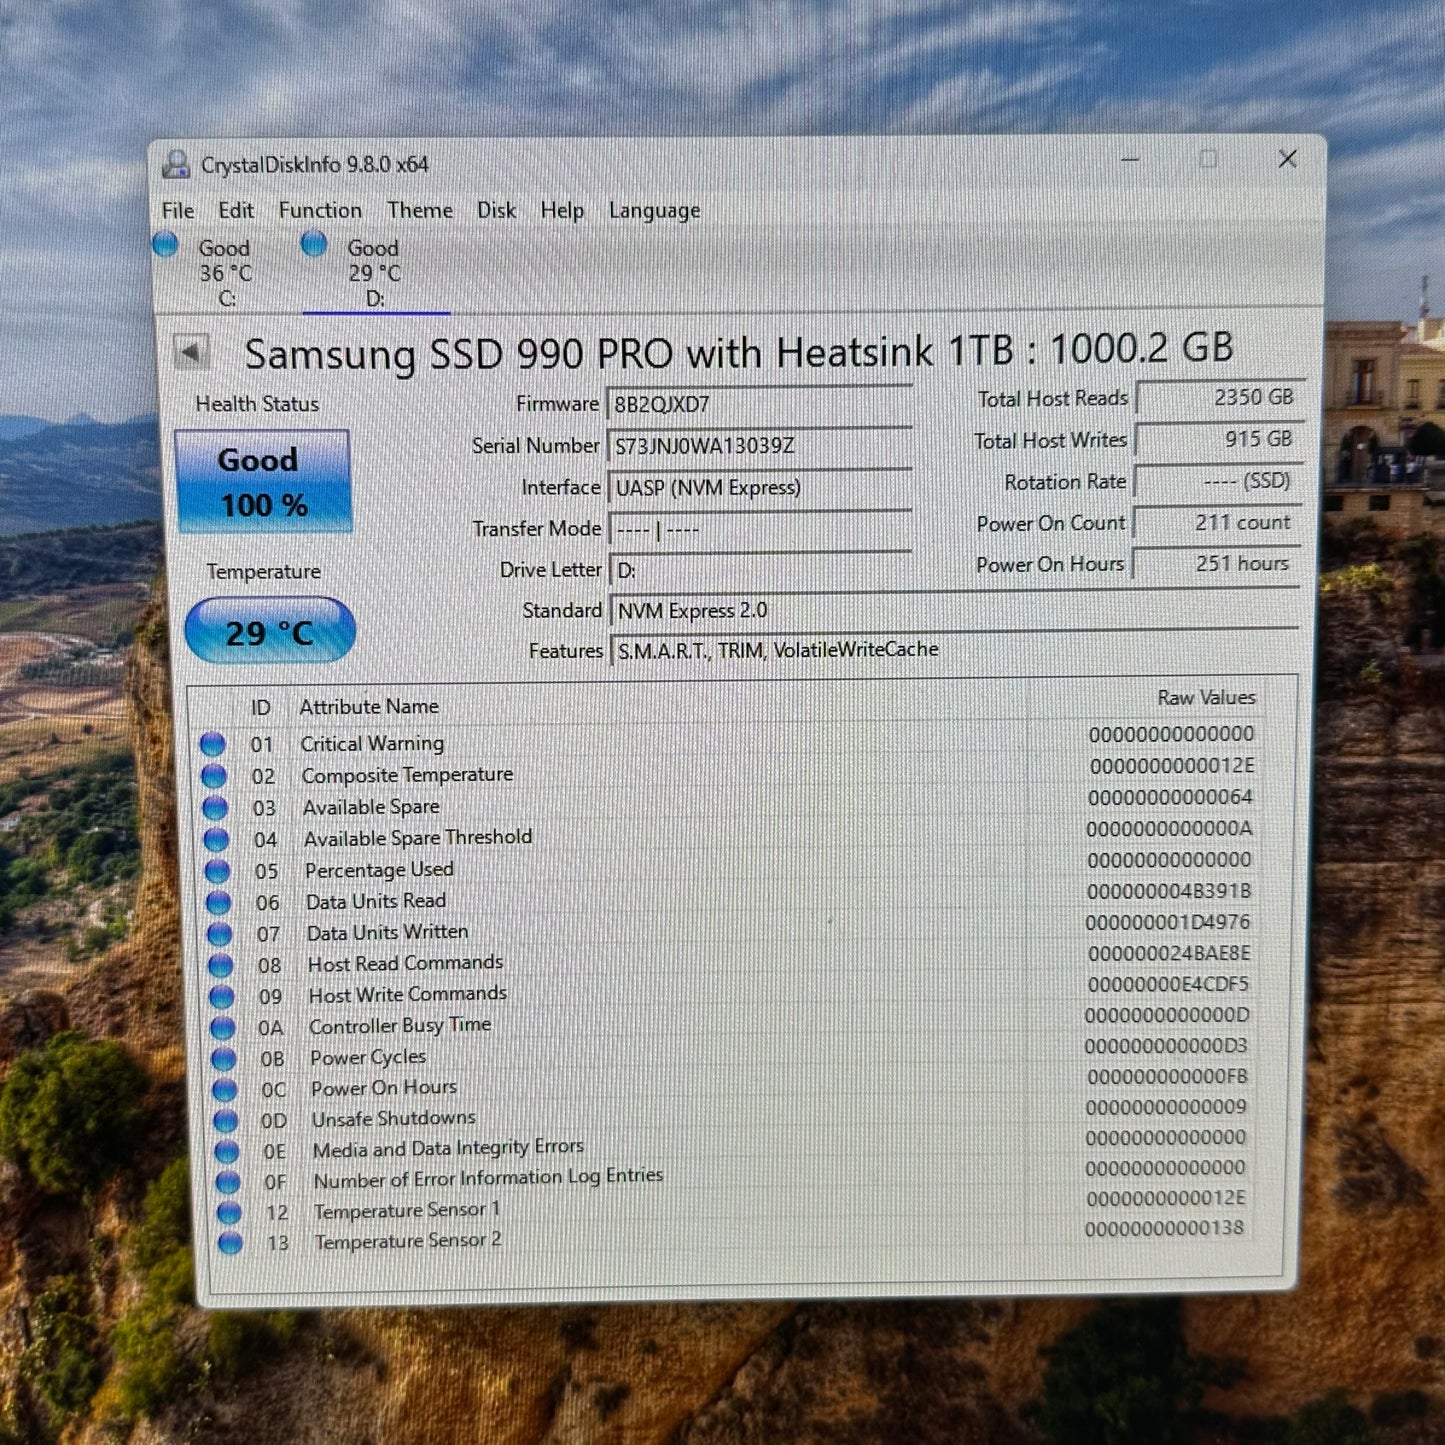Click raw value 00000000000138
The height and width of the screenshot is (1445, 1445).
(1165, 1228)
